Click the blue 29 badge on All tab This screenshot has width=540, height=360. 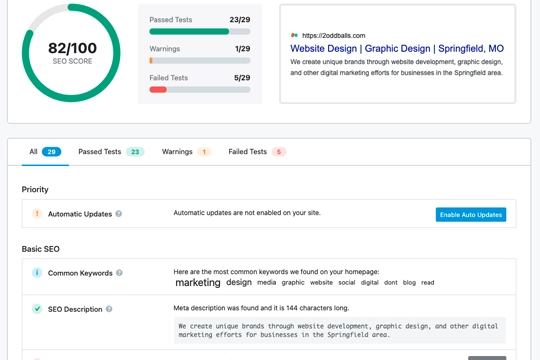[51, 152]
